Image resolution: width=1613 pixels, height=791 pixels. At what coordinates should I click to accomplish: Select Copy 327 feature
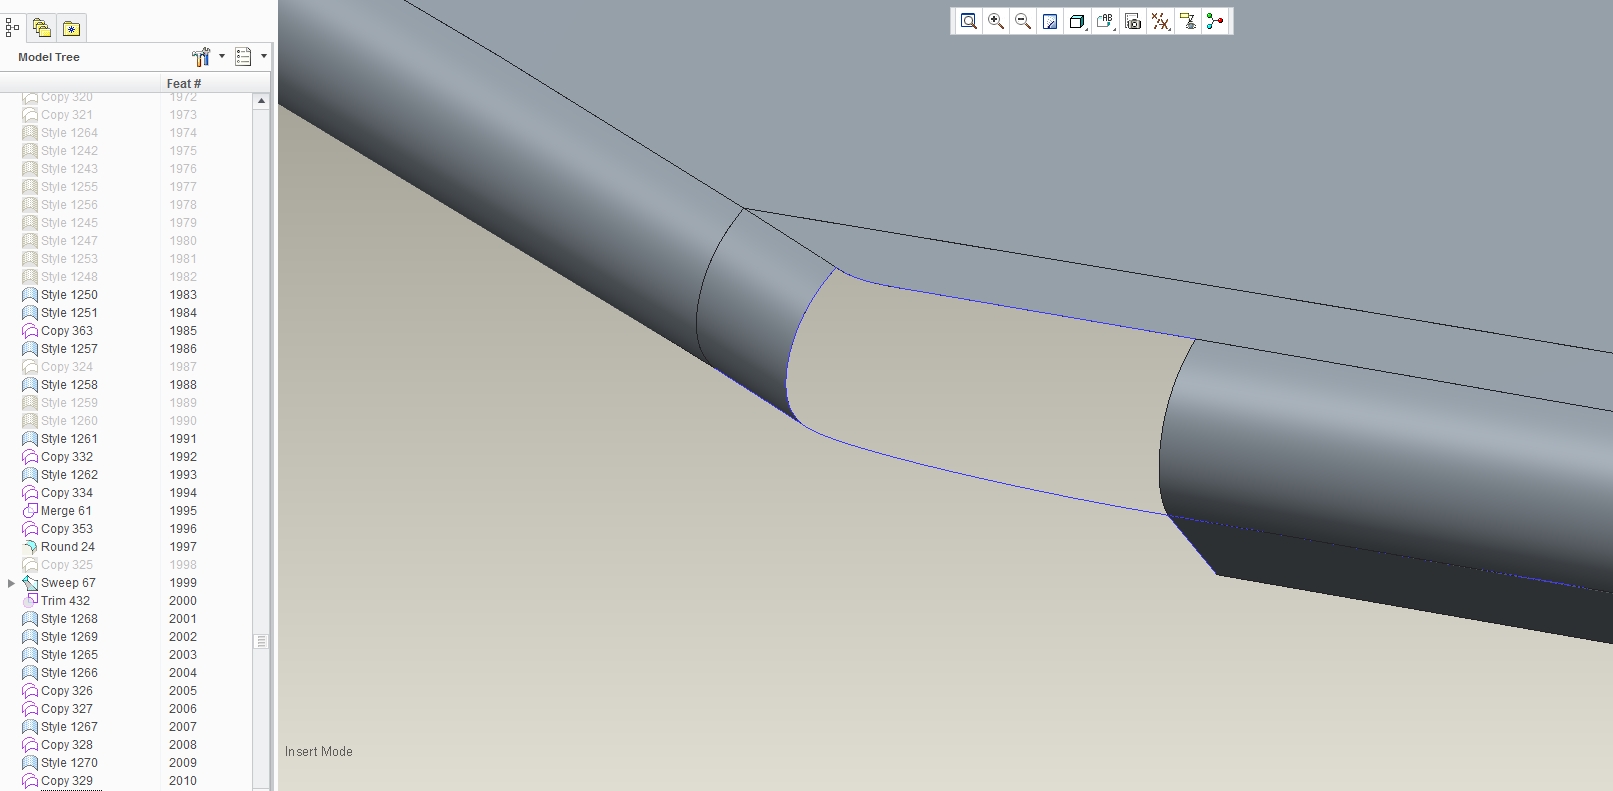pos(58,709)
